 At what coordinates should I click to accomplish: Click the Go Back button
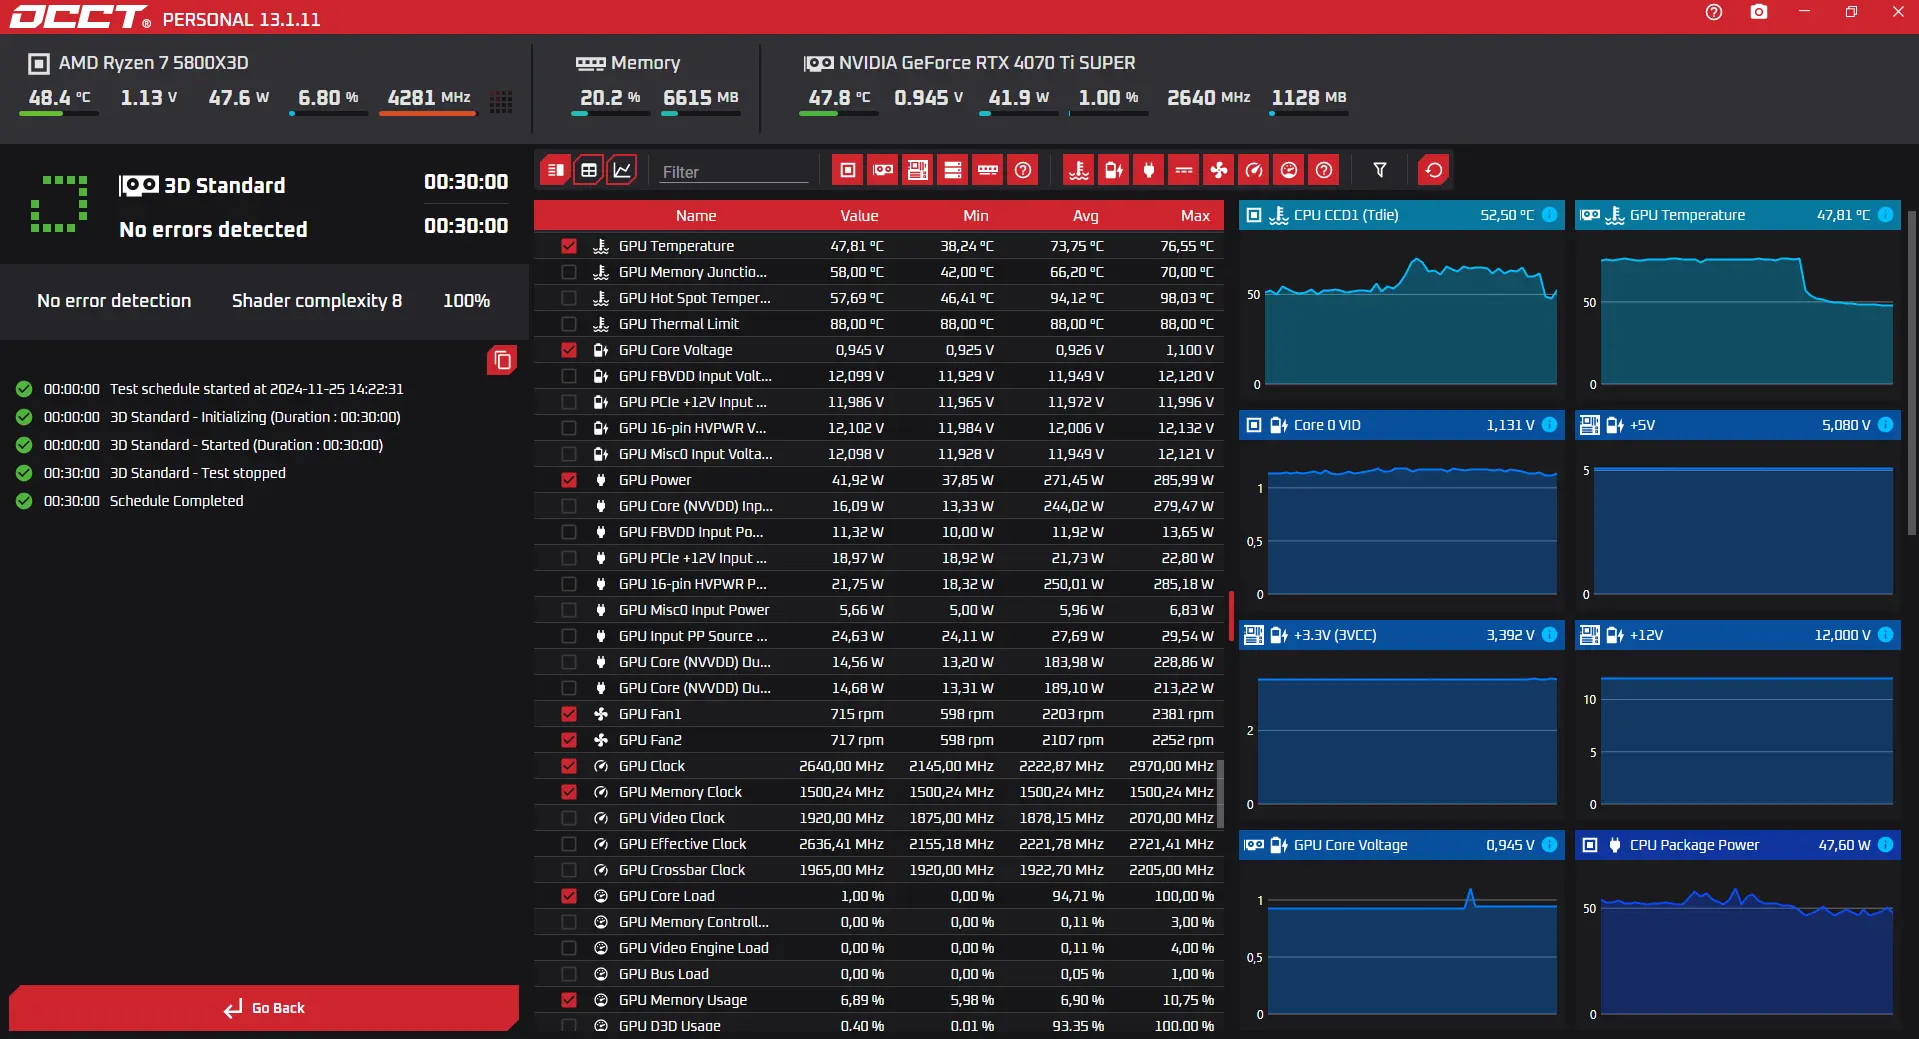(264, 1008)
